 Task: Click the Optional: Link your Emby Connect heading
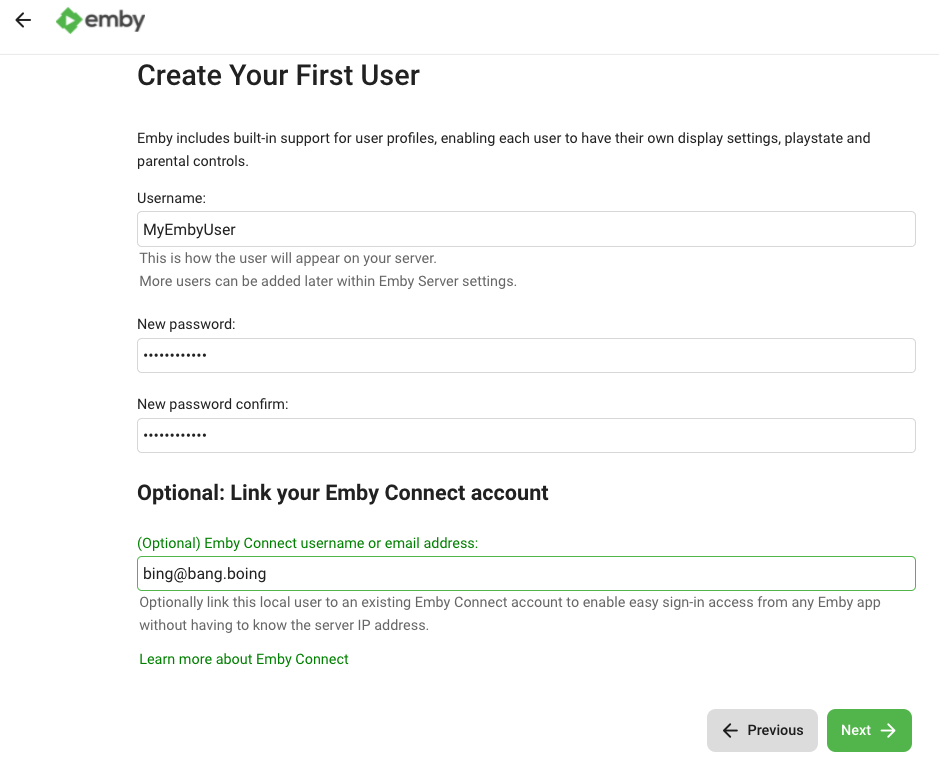343,493
